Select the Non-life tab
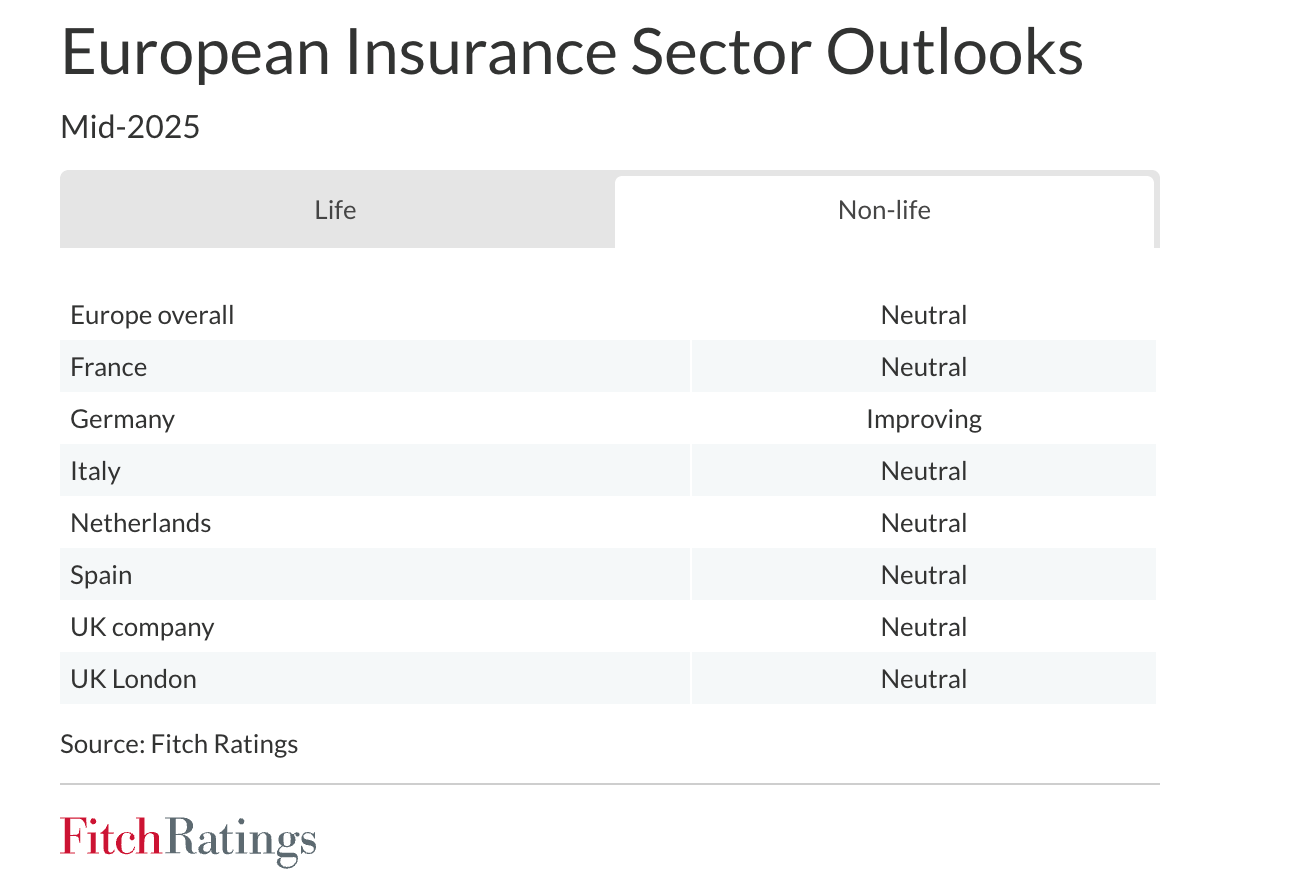1312x874 pixels. tap(884, 211)
